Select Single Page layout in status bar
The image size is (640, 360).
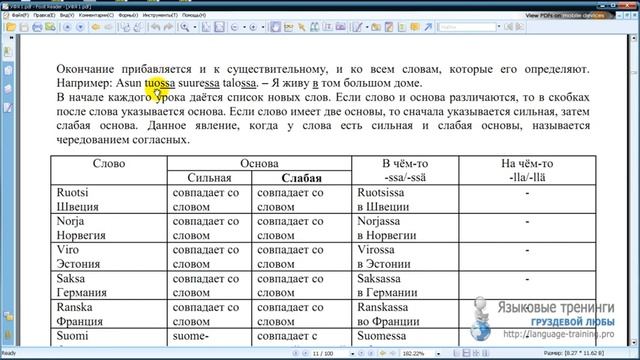457,353
